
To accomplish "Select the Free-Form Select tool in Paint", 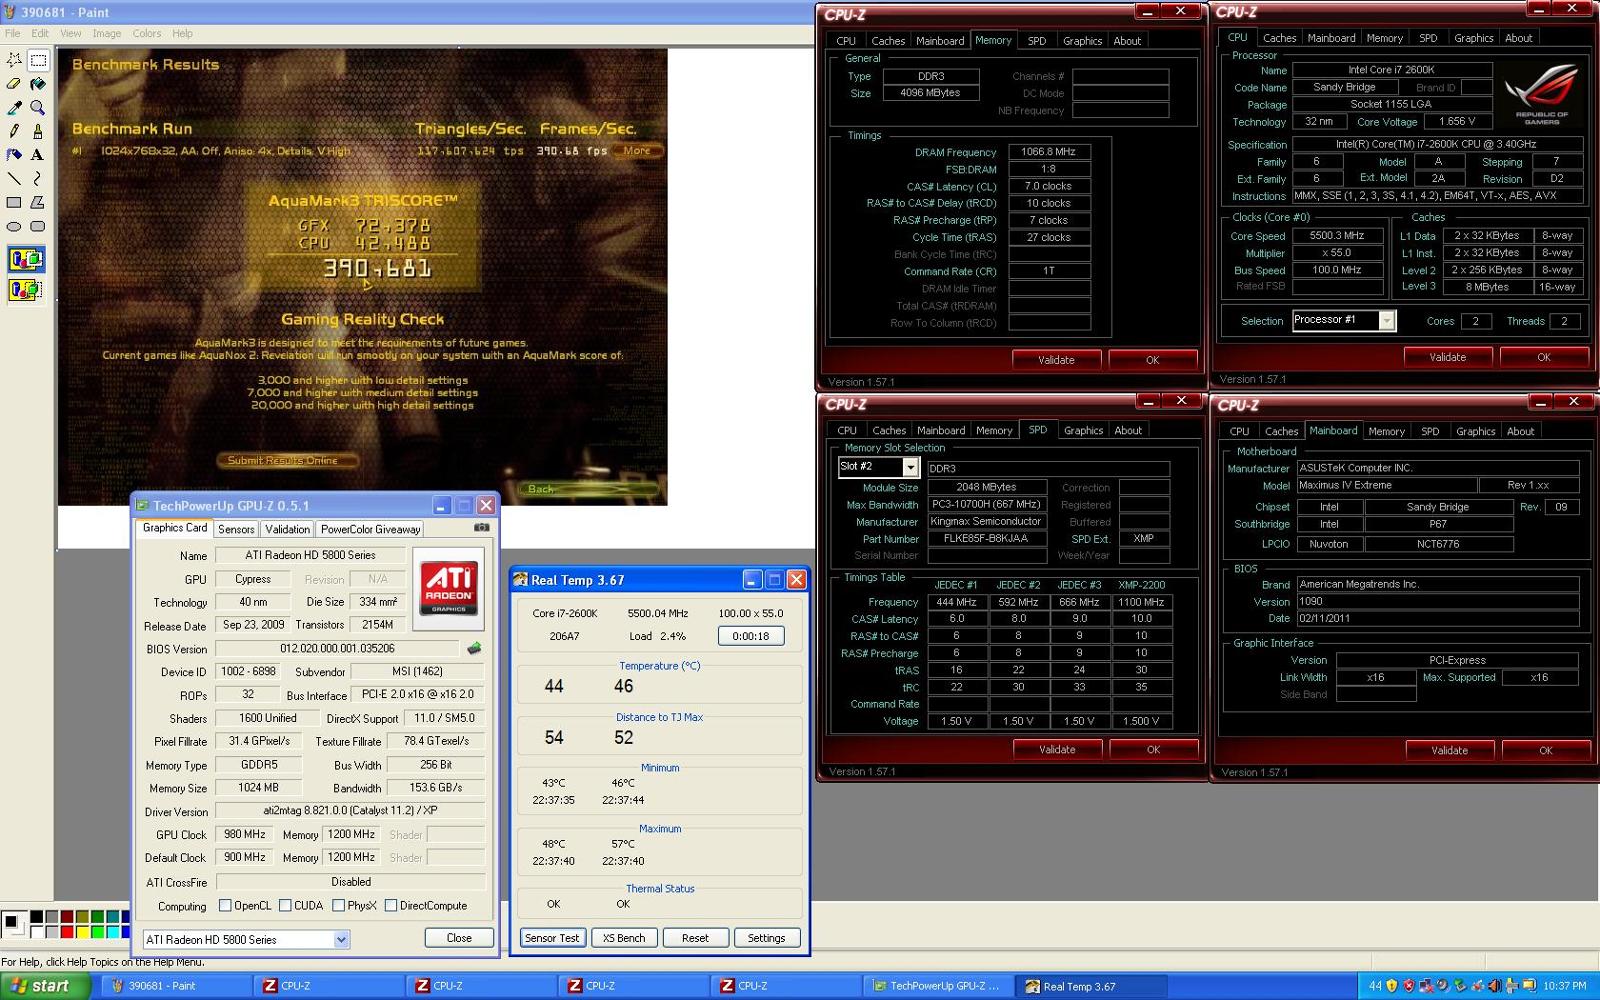I will 14,60.
